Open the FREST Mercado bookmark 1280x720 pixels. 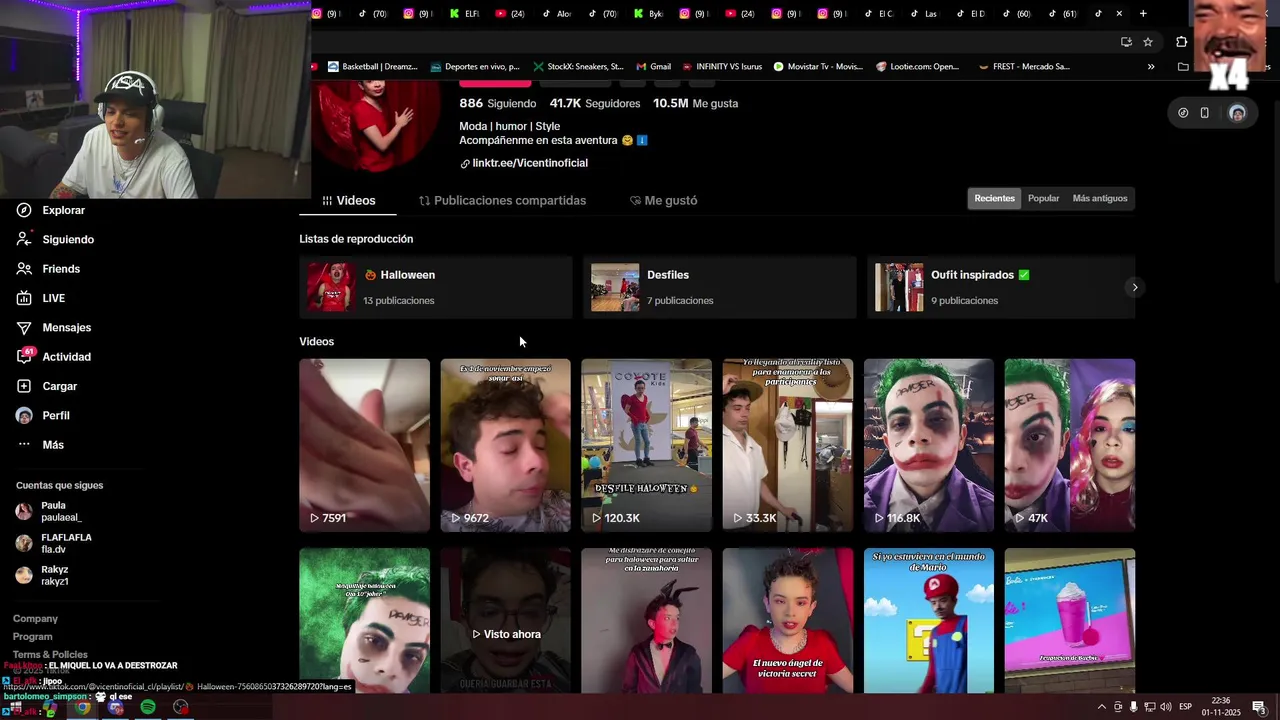(x=1024, y=67)
